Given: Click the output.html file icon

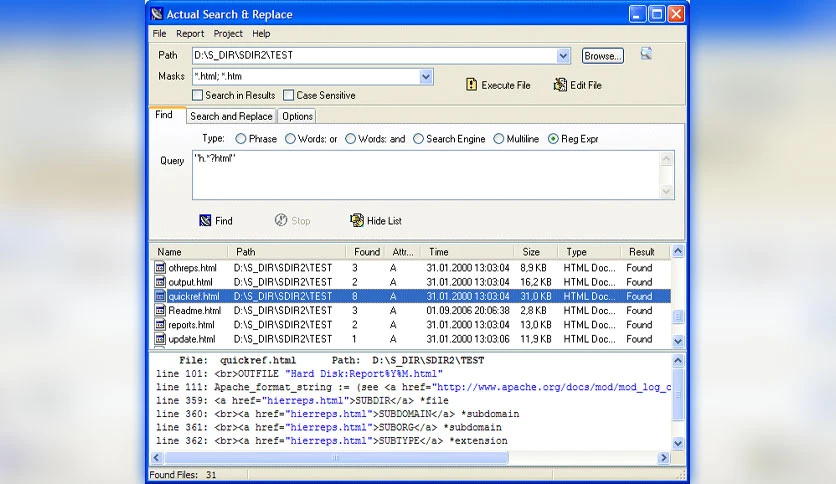Looking at the screenshot, I should [160, 282].
